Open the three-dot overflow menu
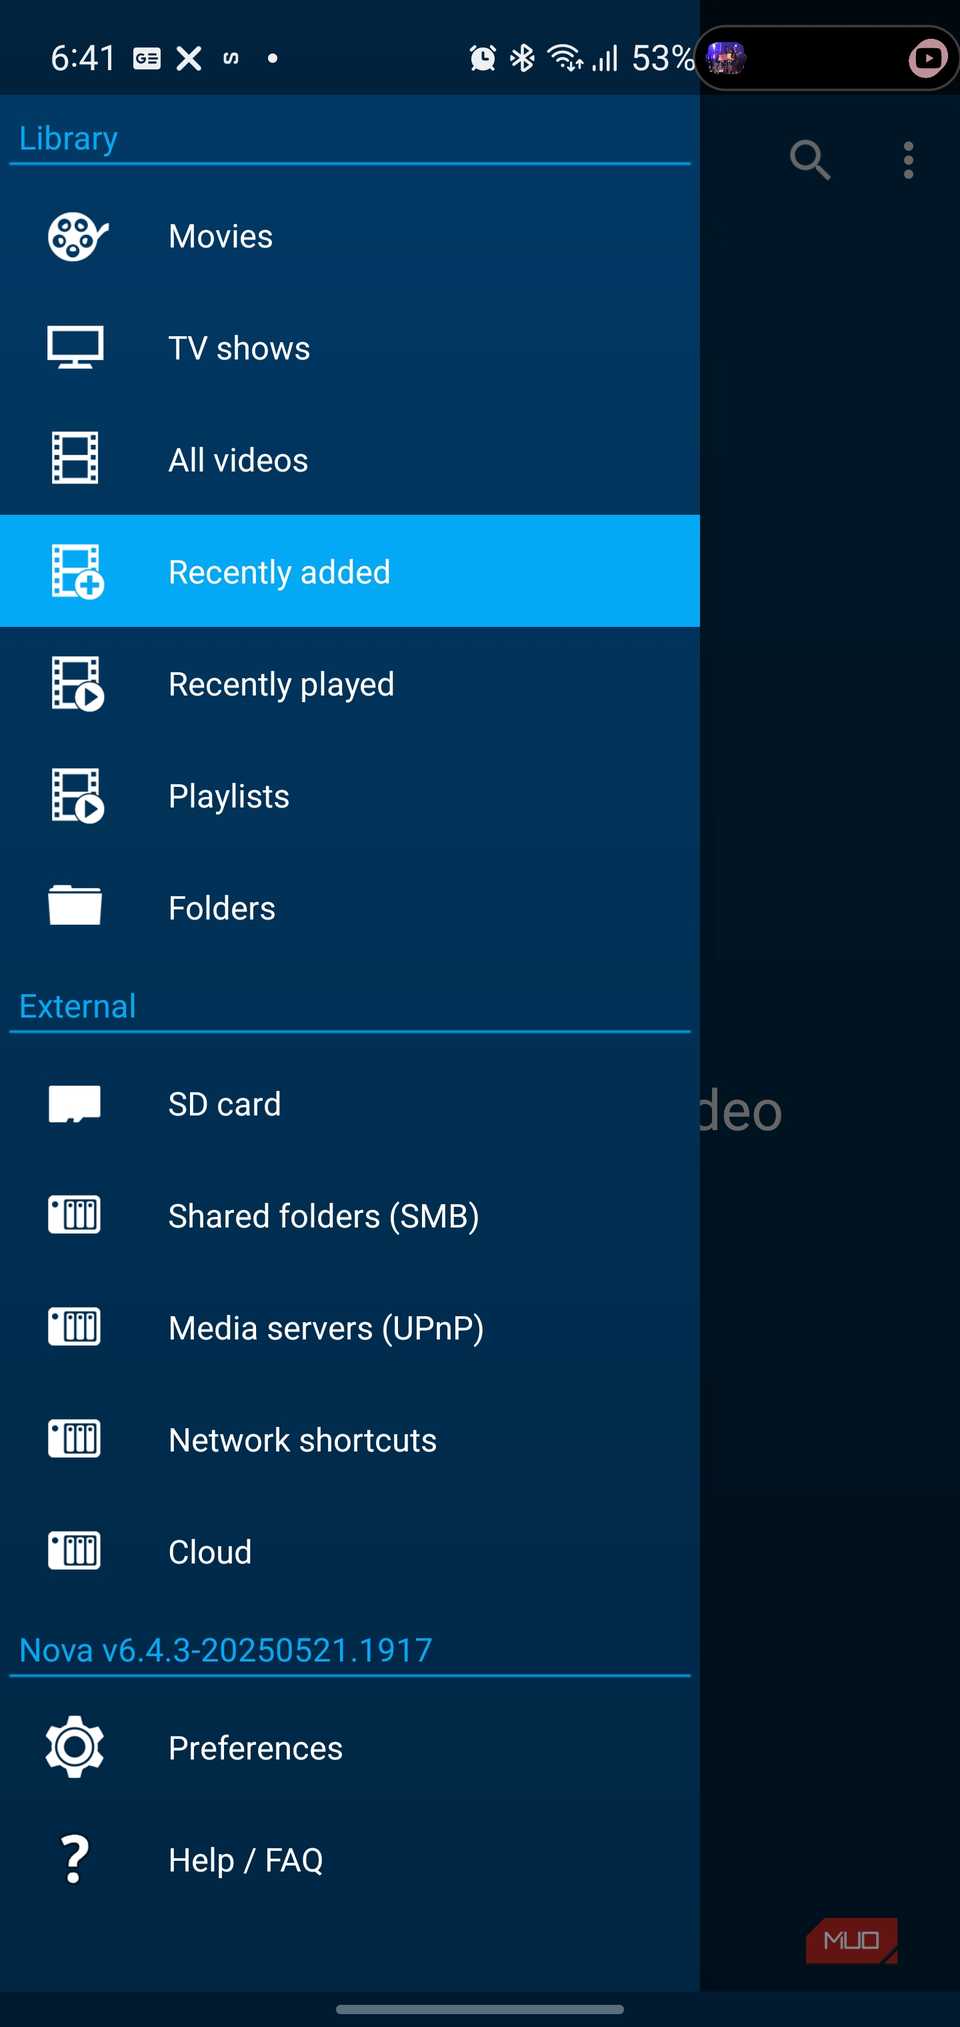 tap(908, 160)
